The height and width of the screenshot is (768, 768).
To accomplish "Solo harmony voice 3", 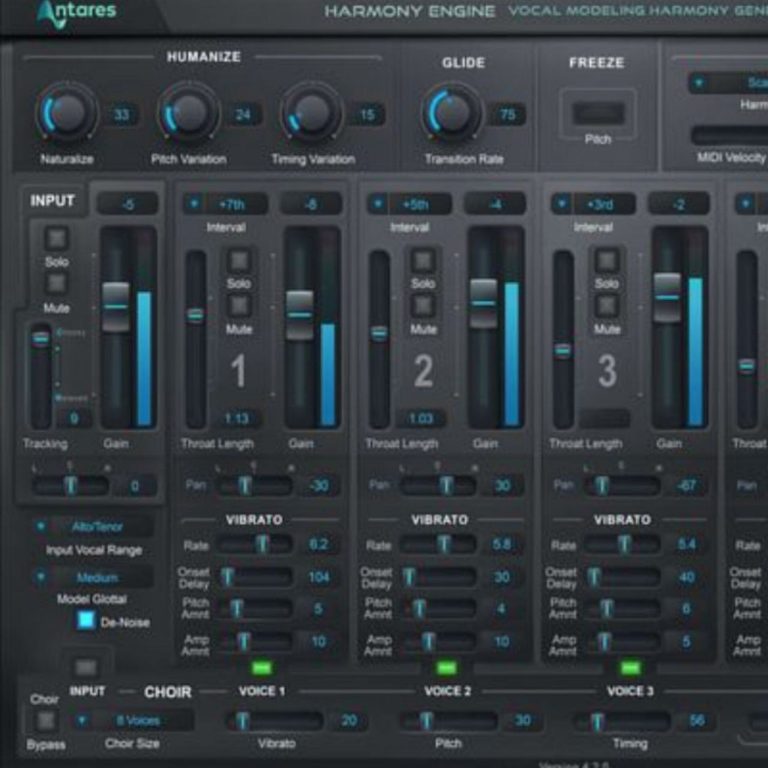I will click(x=607, y=260).
